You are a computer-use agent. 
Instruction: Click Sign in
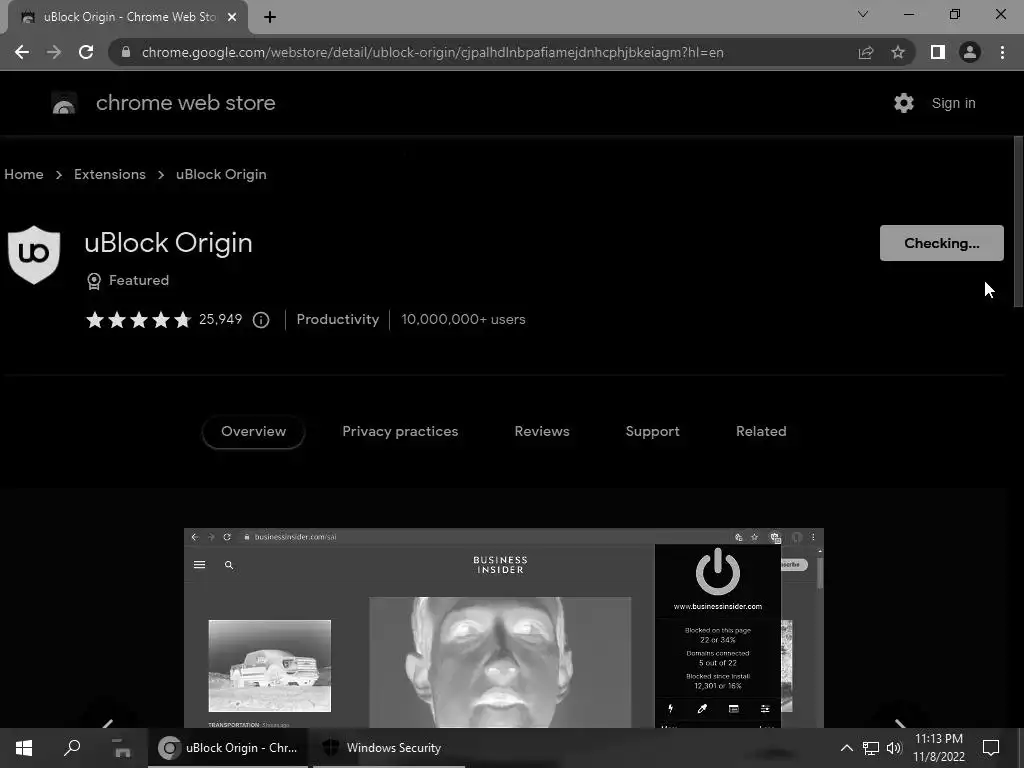(953, 103)
